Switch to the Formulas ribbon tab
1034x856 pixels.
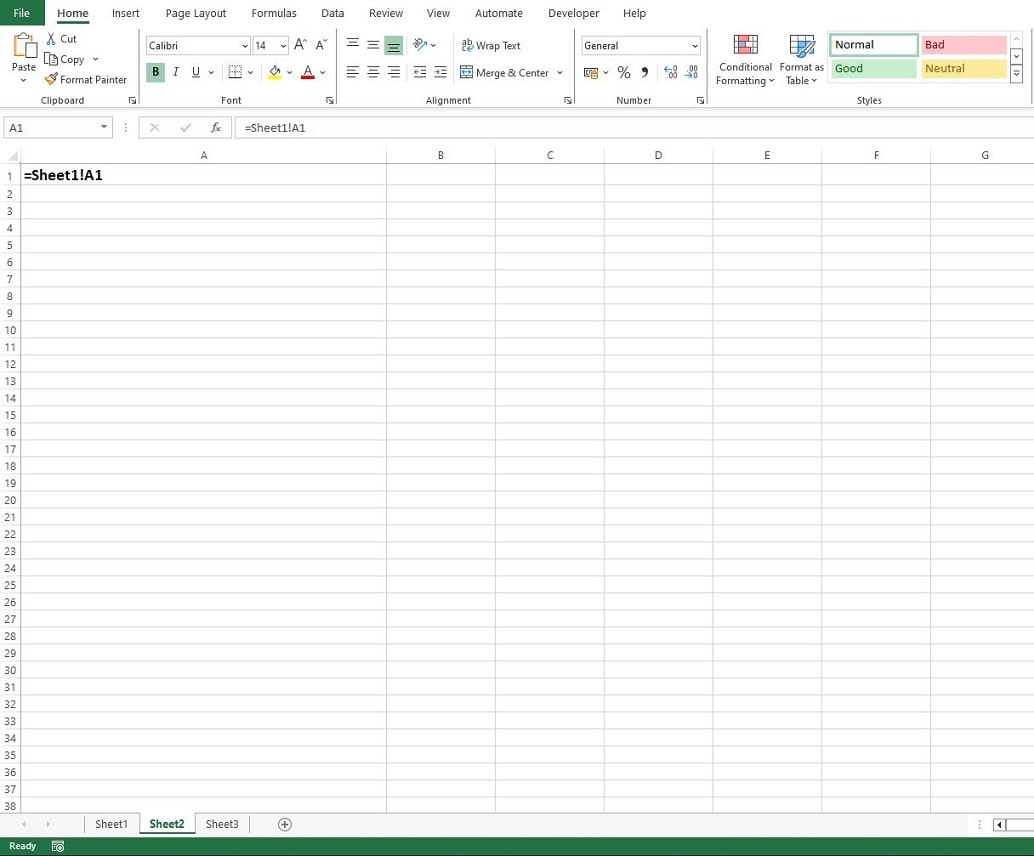273,13
